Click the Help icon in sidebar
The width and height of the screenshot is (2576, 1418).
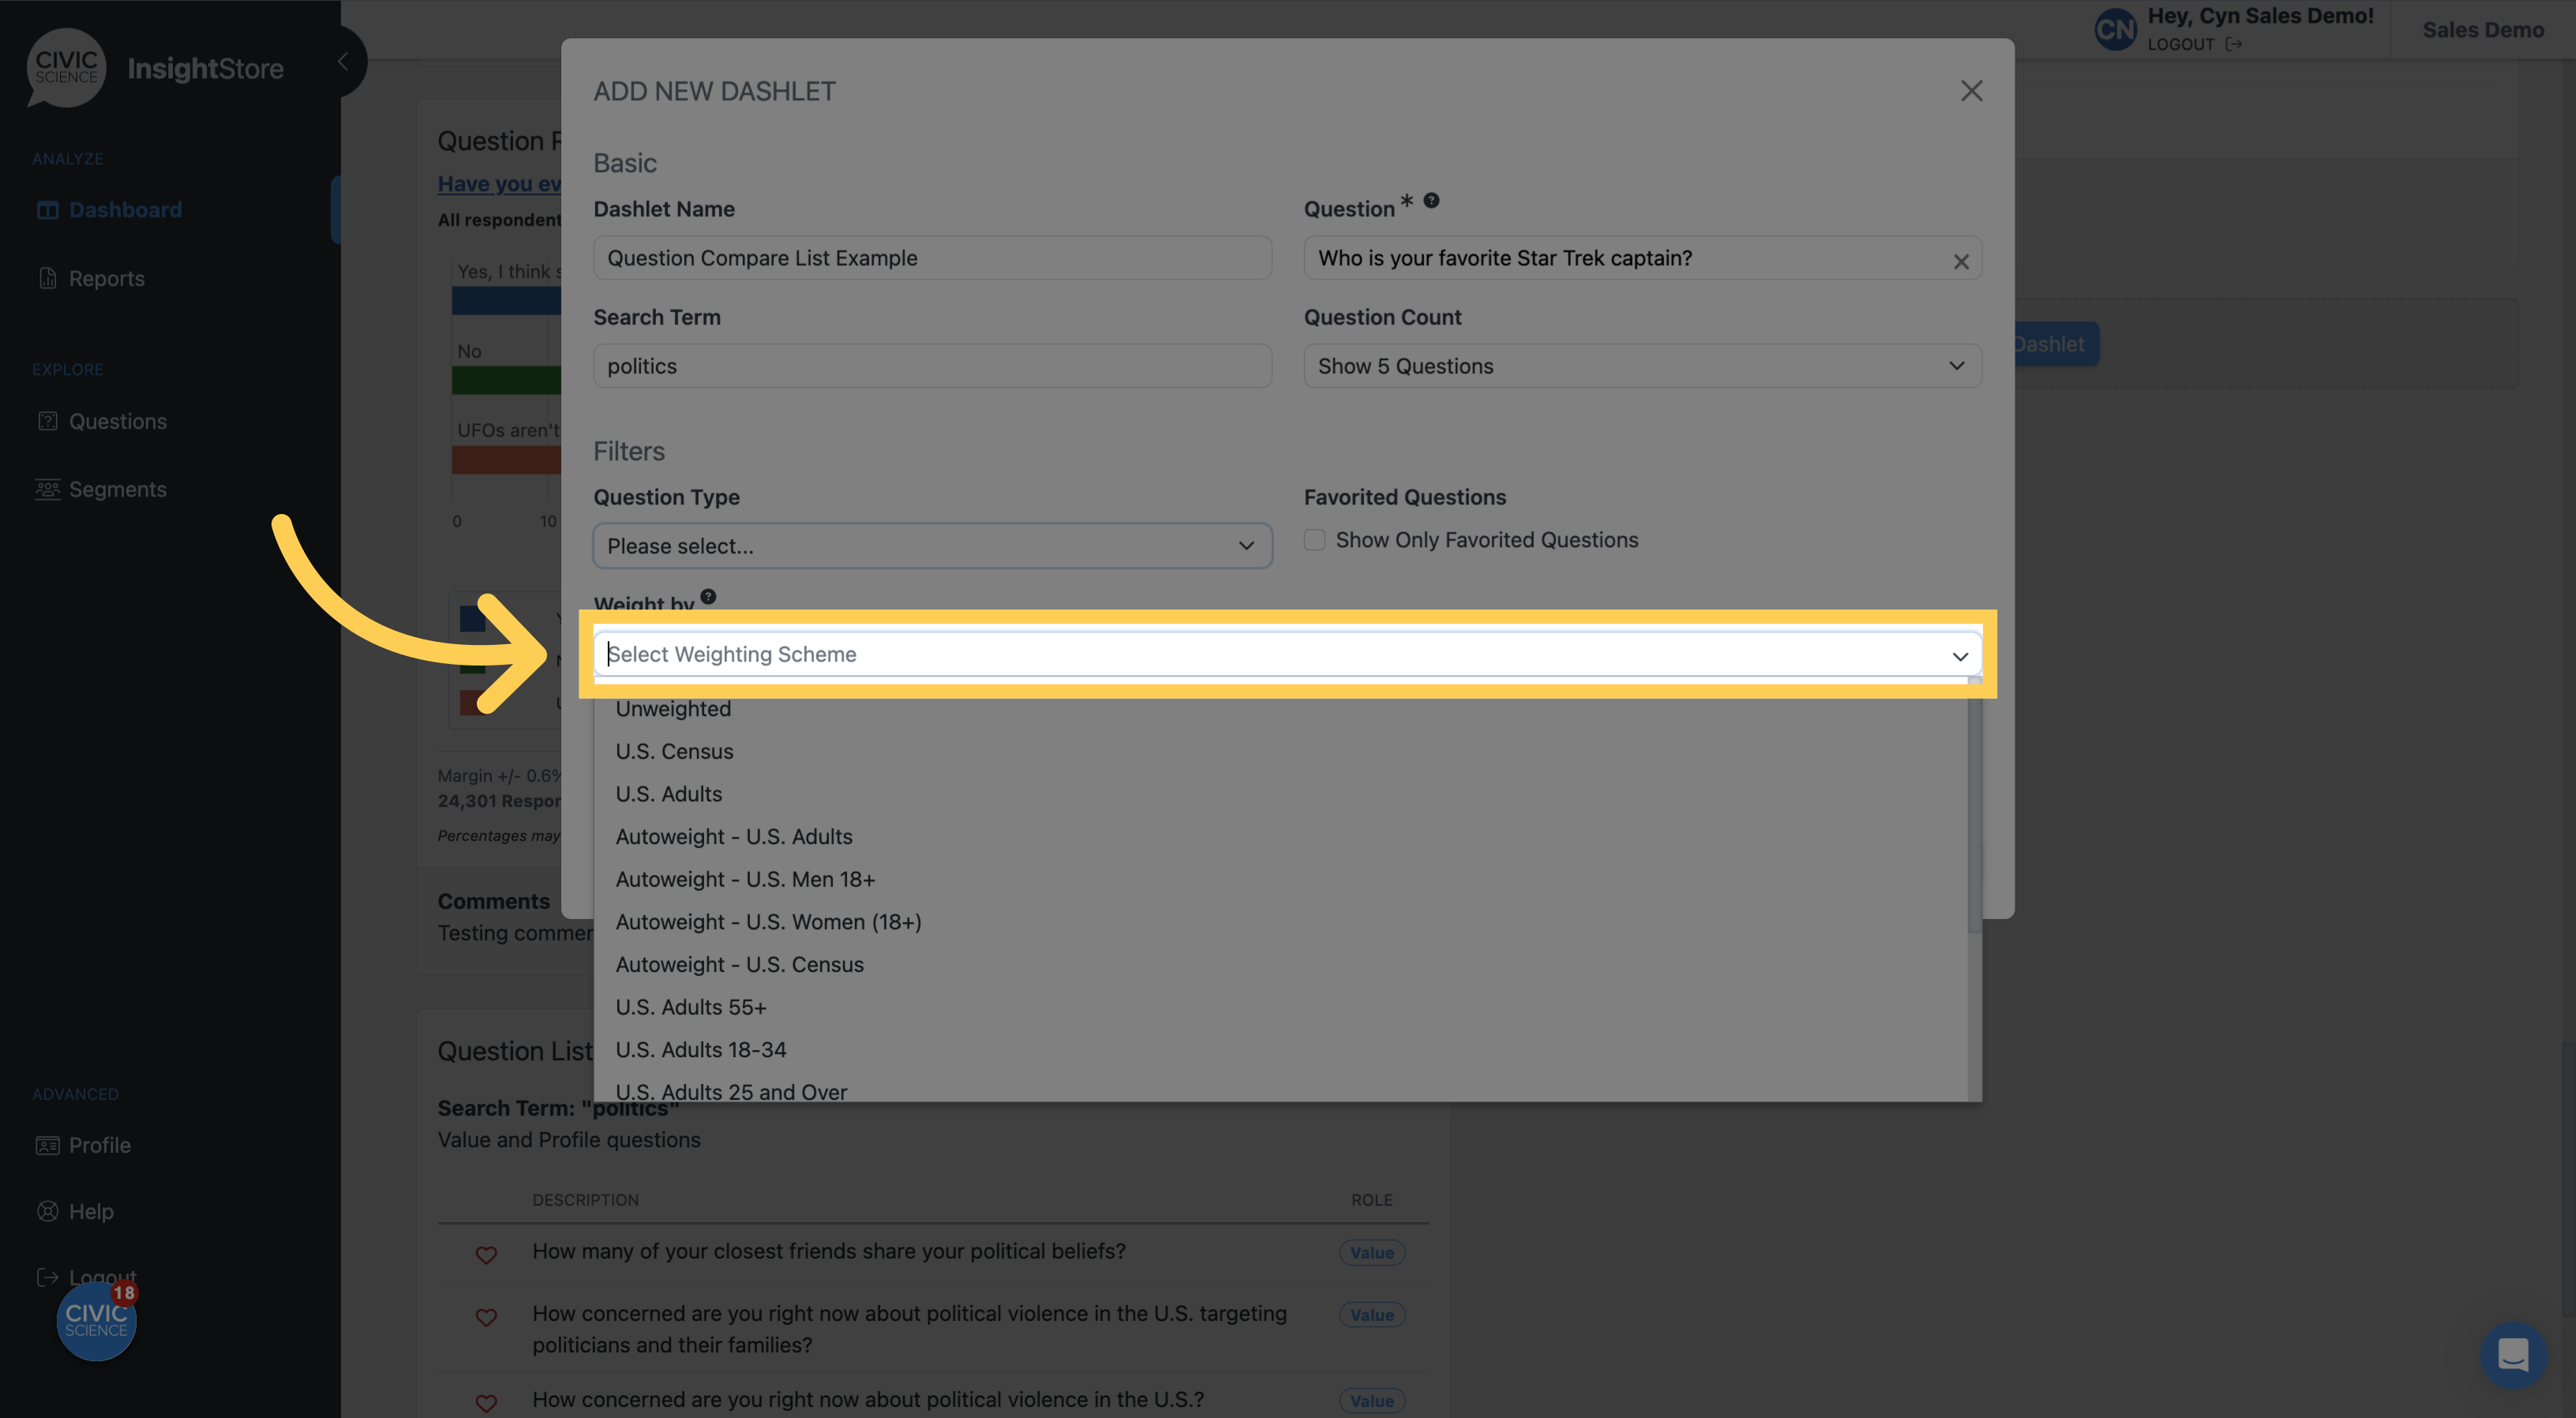47,1209
